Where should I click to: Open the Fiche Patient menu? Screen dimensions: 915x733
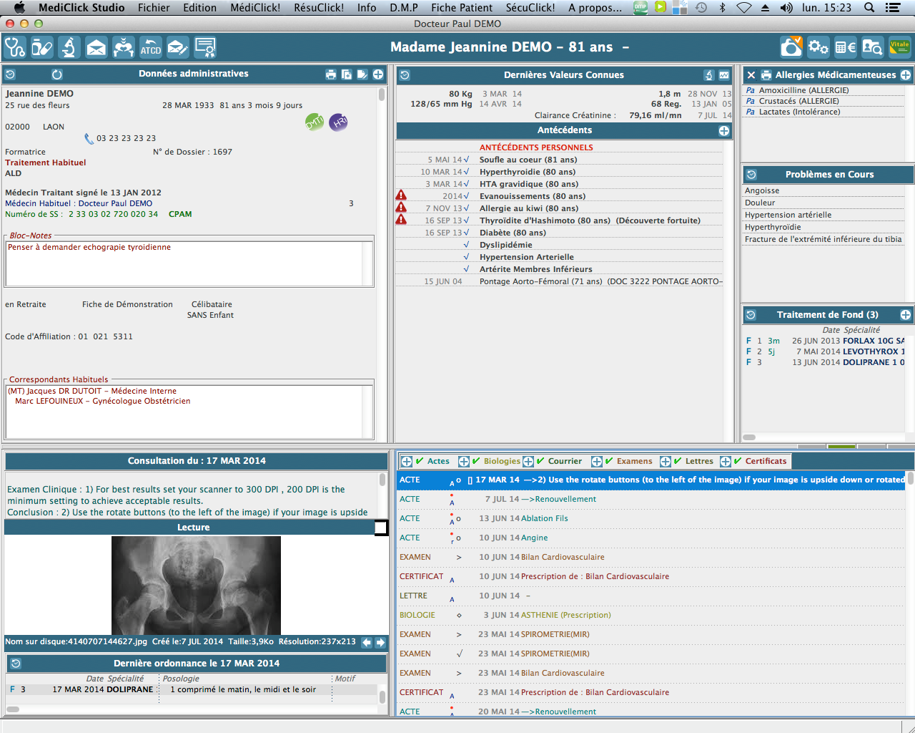pyautogui.click(x=462, y=8)
